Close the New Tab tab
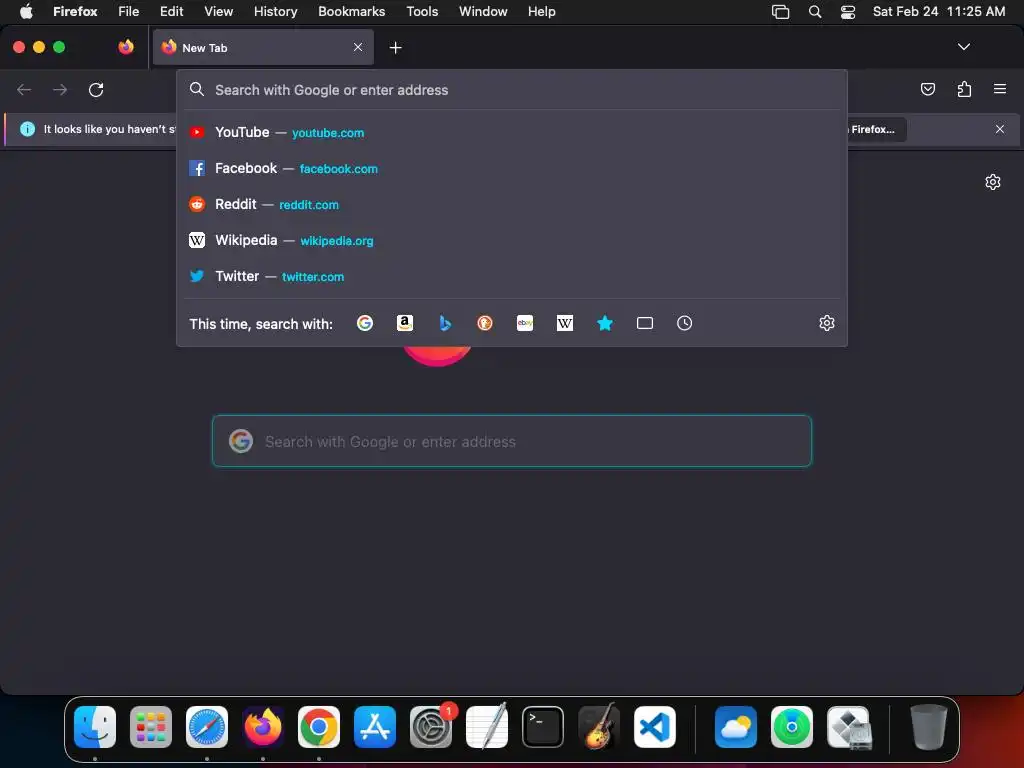1024x768 pixels. tap(358, 47)
